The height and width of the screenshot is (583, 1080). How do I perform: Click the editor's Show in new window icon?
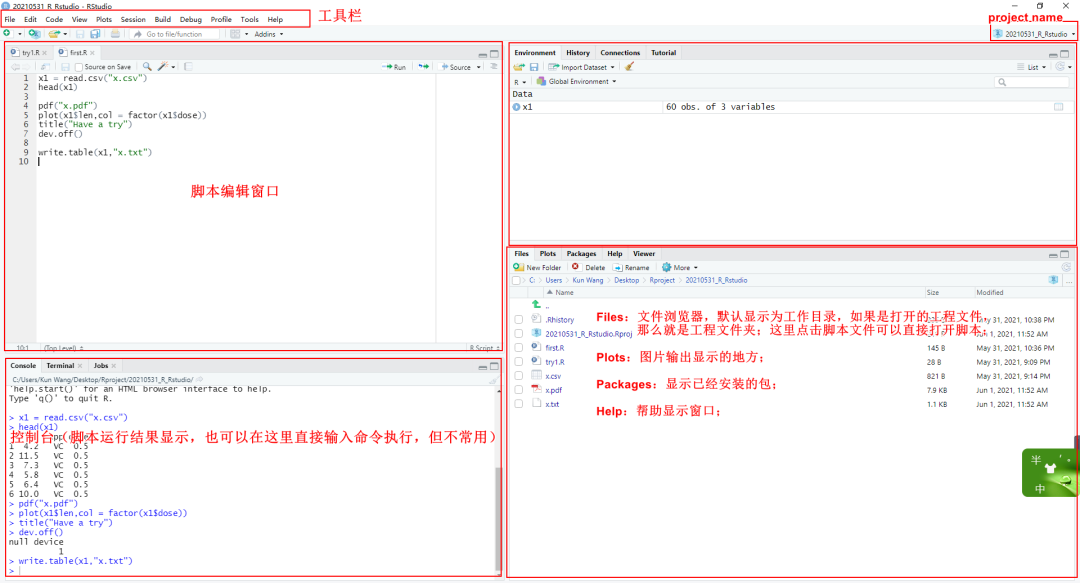pos(45,67)
